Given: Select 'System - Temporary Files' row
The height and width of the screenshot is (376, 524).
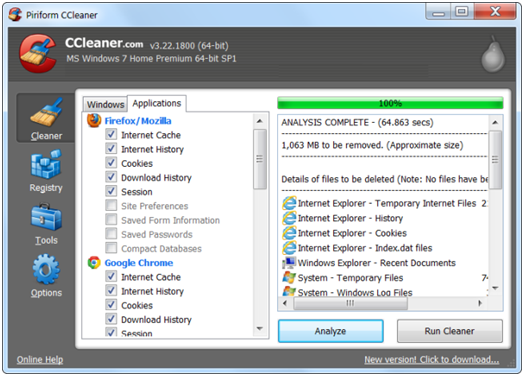Looking at the screenshot, I should (x=384, y=277).
